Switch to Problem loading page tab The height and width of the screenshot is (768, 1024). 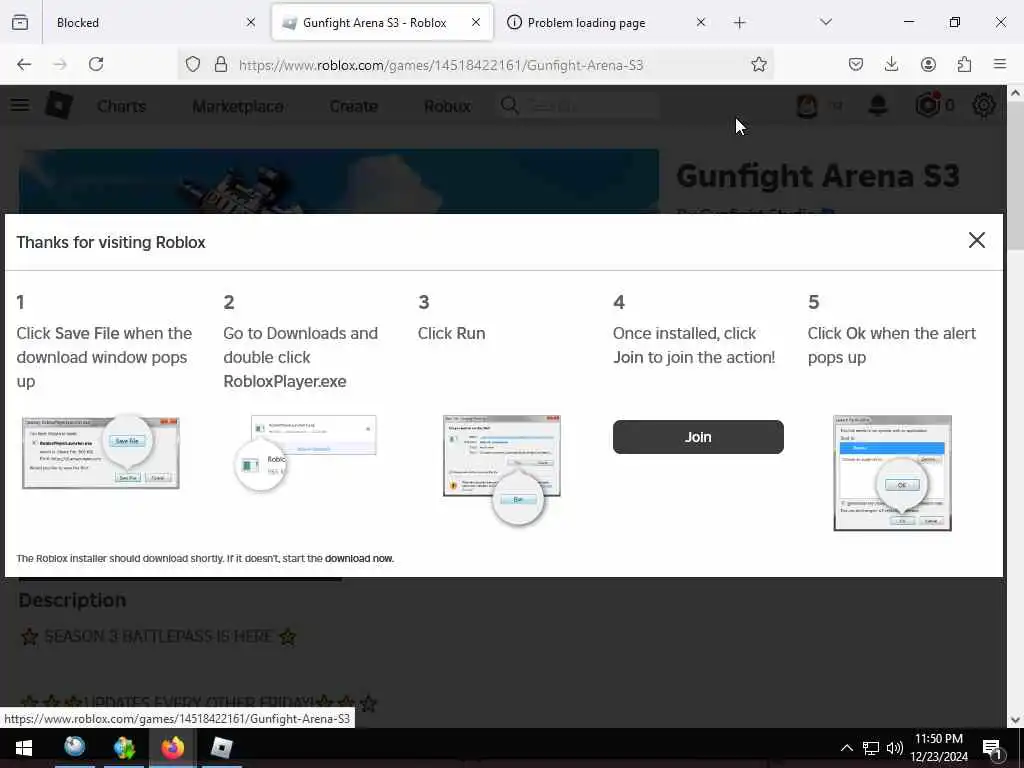pos(607,22)
